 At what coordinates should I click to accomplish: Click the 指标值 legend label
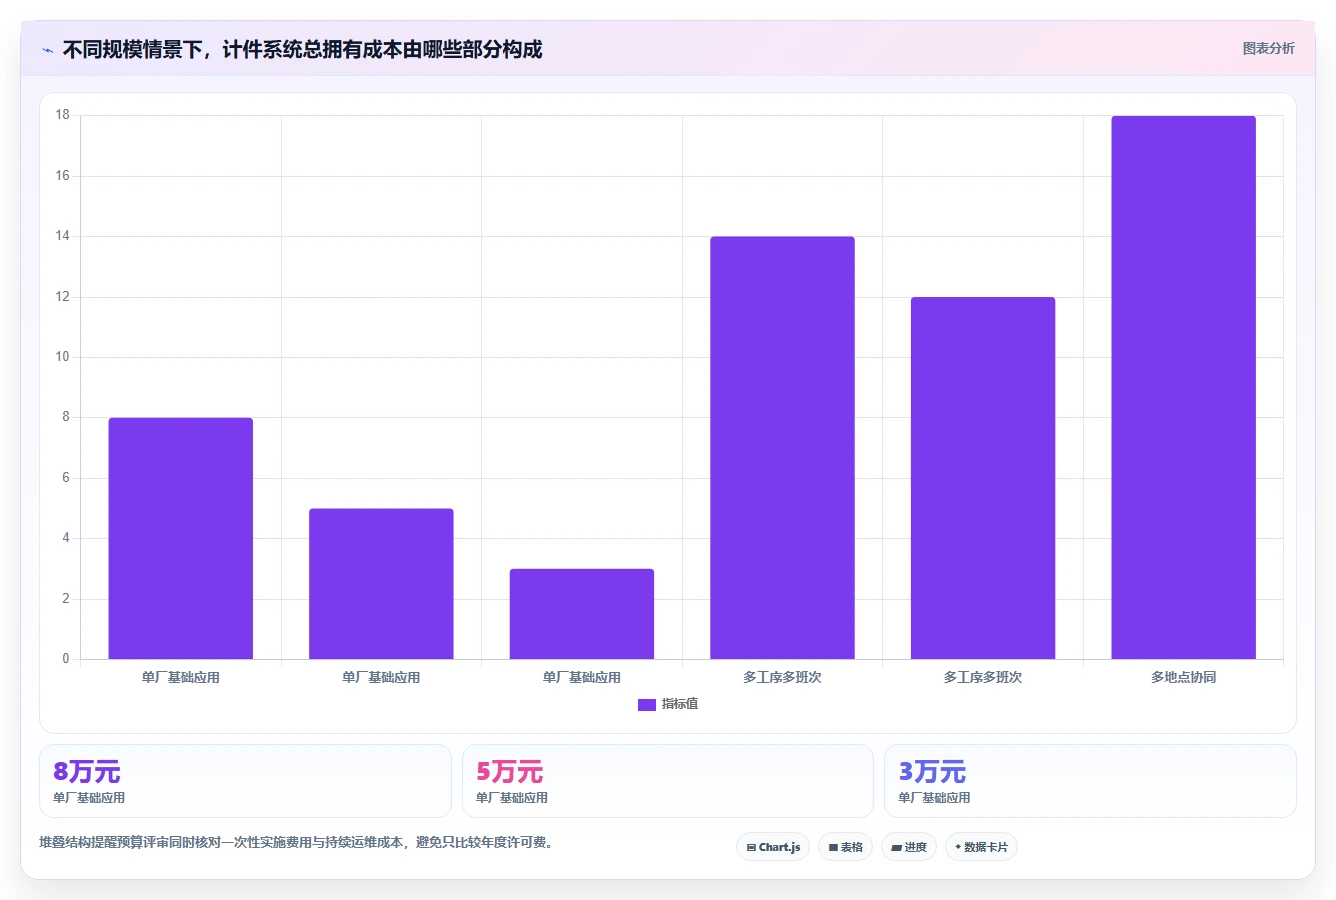point(680,705)
